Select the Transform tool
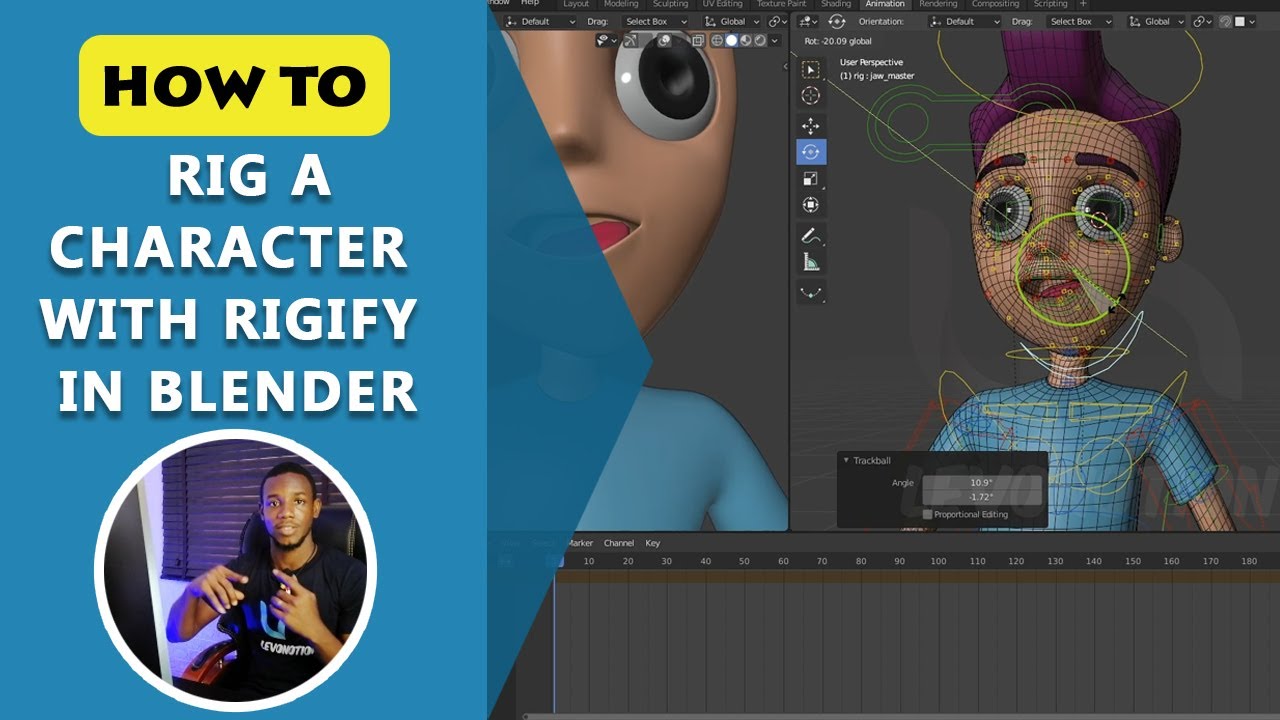 811,205
